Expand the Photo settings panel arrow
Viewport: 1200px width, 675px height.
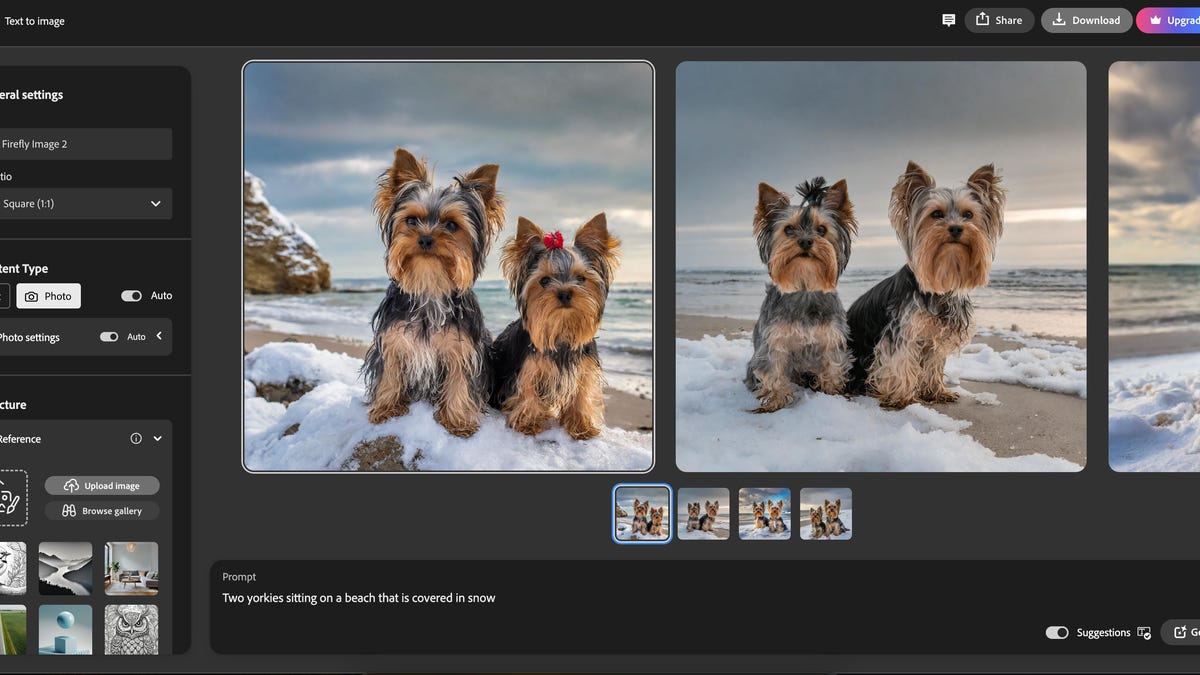(x=158, y=336)
